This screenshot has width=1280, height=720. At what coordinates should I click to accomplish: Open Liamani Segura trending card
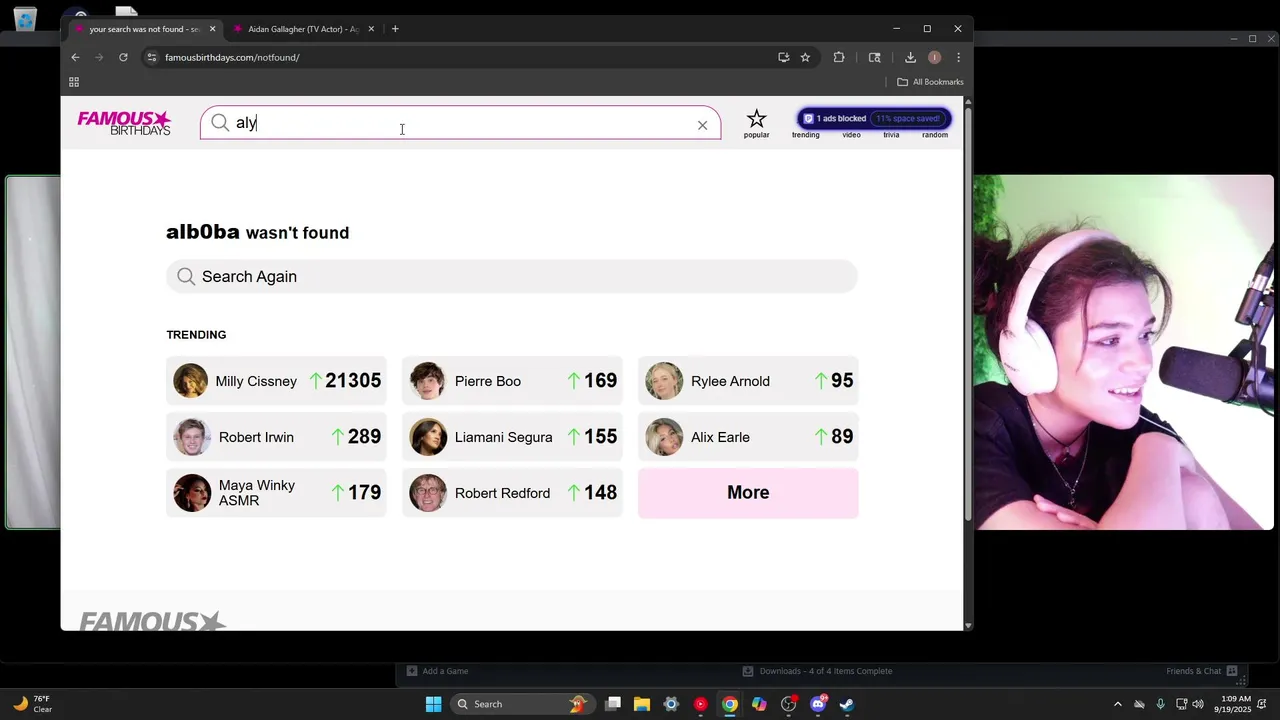click(x=512, y=437)
